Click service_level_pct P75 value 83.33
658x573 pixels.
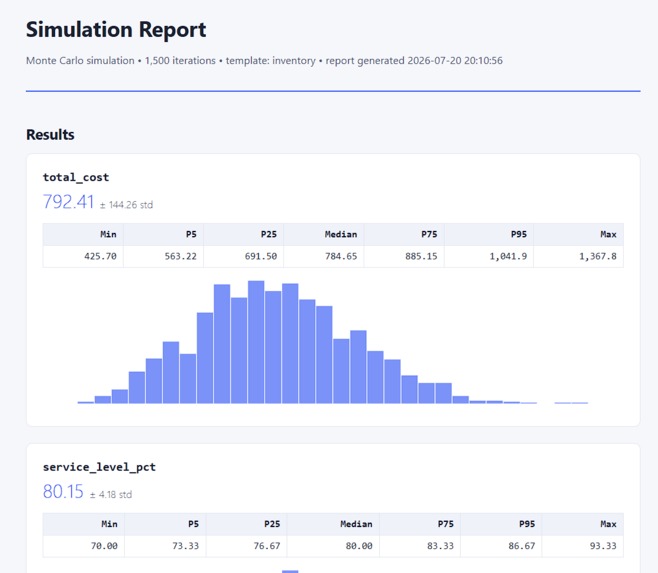pos(440,546)
